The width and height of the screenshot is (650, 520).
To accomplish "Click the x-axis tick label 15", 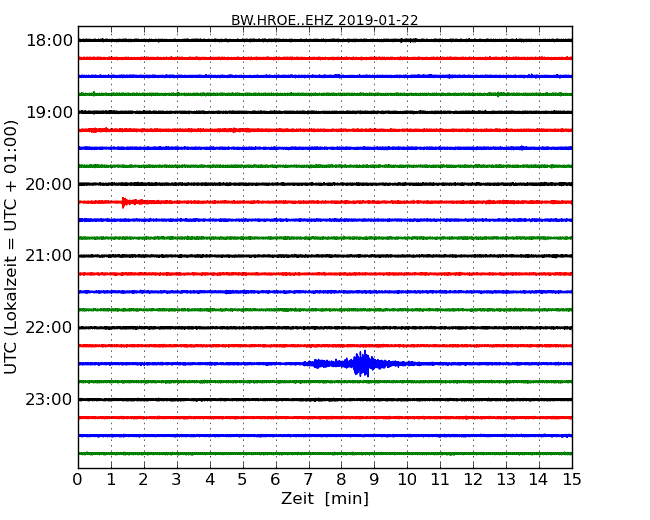I will pyautogui.click(x=572, y=479).
